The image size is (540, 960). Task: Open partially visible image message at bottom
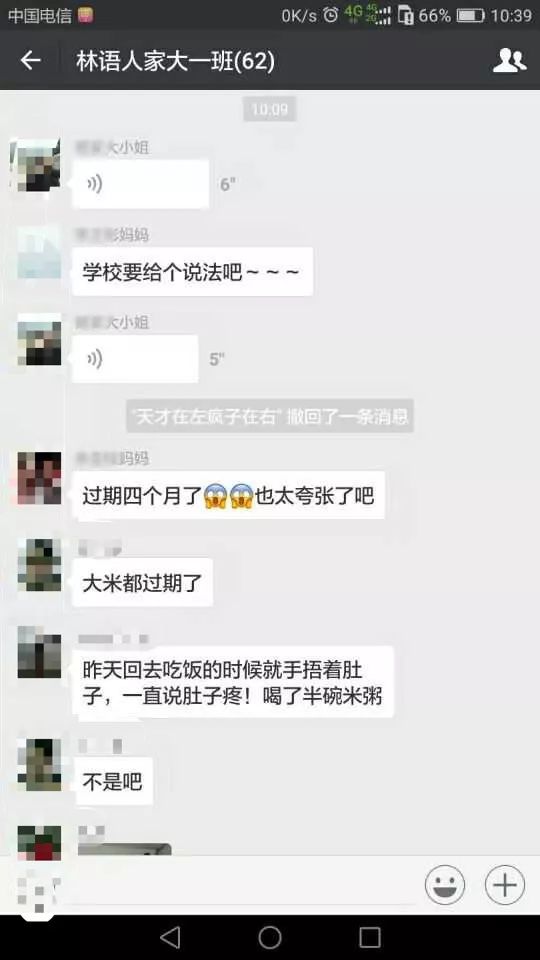pos(124,849)
